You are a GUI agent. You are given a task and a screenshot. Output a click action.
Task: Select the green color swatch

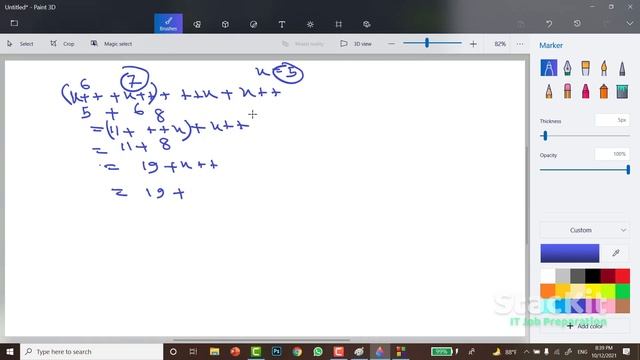(x=622, y=291)
